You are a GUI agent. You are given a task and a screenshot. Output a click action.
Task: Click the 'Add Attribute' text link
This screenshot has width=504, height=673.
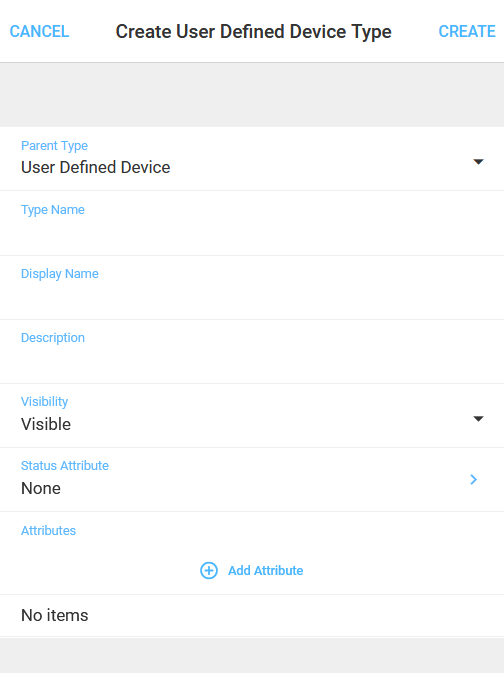pyautogui.click(x=265, y=570)
